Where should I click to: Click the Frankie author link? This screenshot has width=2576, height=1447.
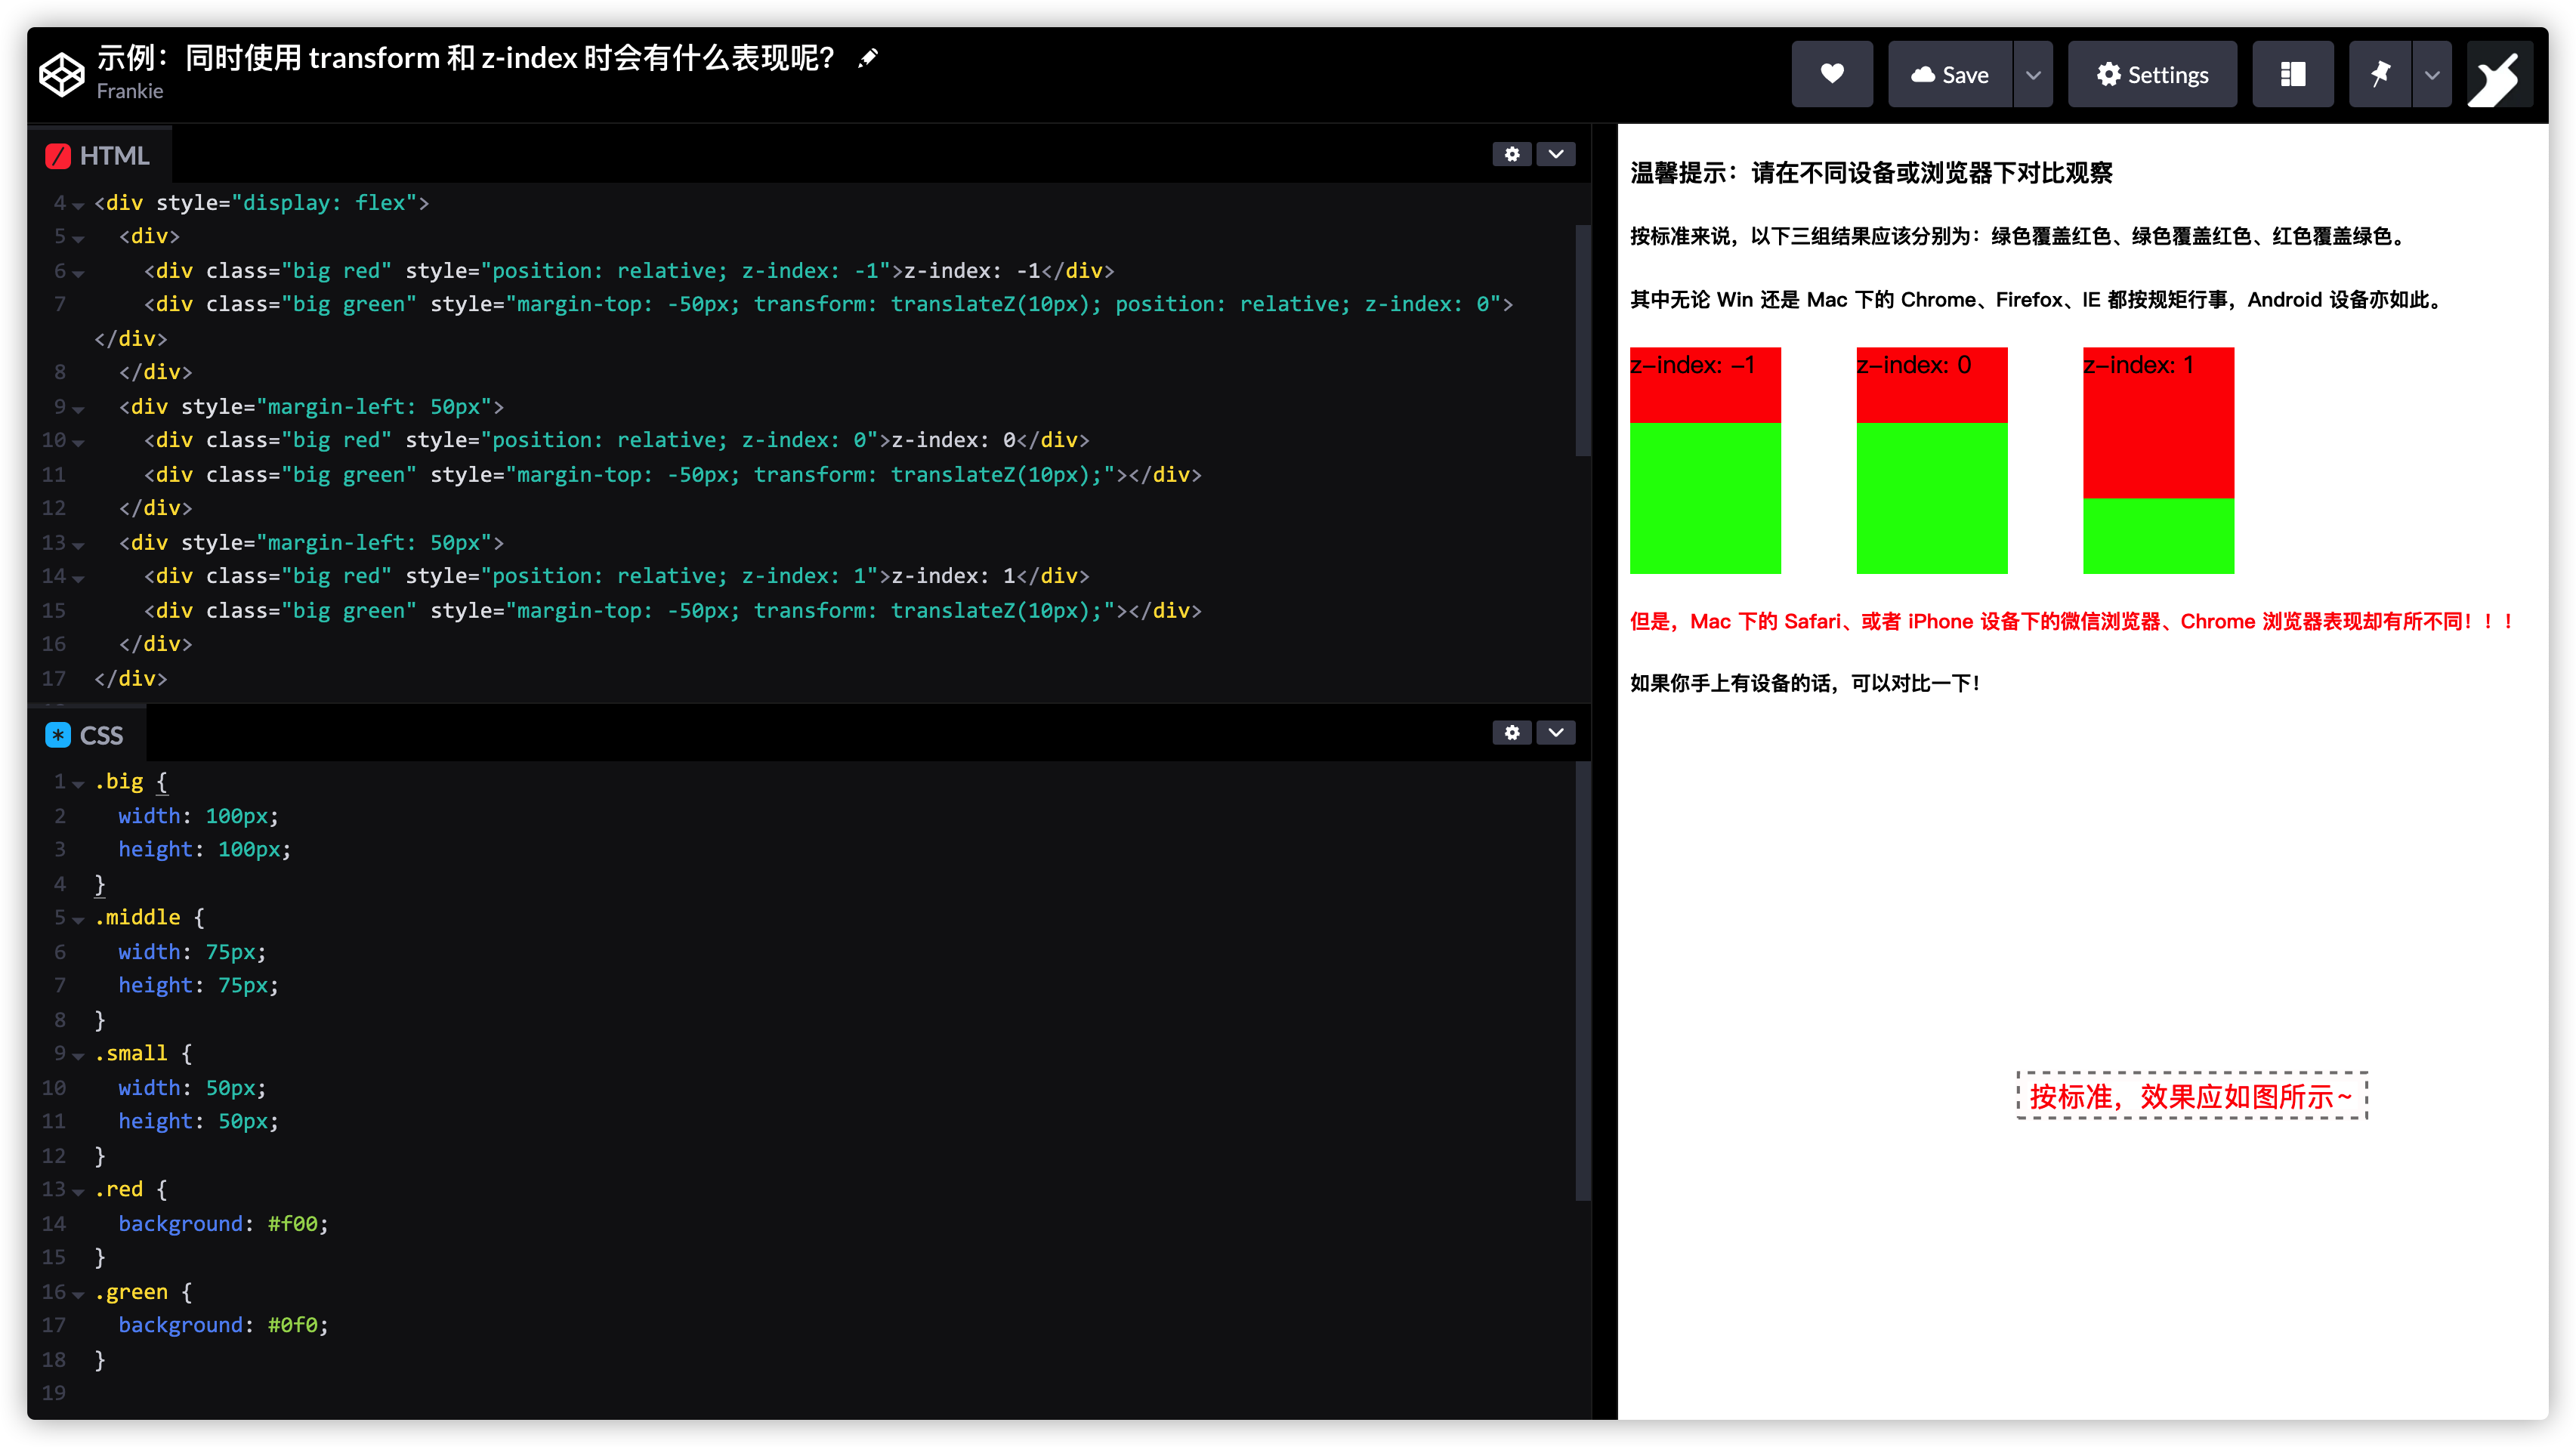pyautogui.click(x=130, y=91)
